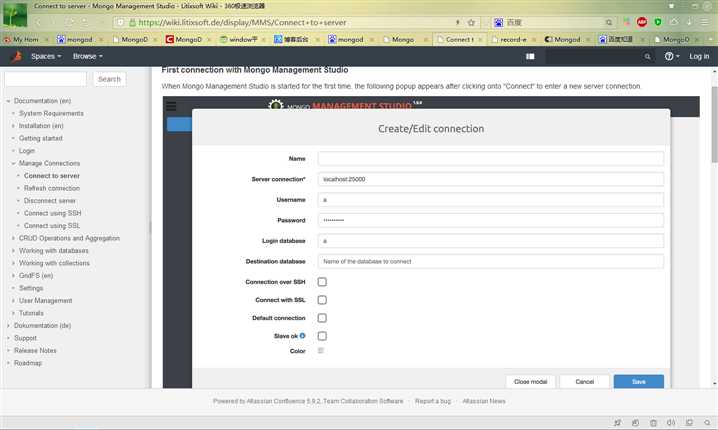The height and width of the screenshot is (430, 718).
Task: Collapse the Documentation (en) tree node
Action: tap(8, 101)
